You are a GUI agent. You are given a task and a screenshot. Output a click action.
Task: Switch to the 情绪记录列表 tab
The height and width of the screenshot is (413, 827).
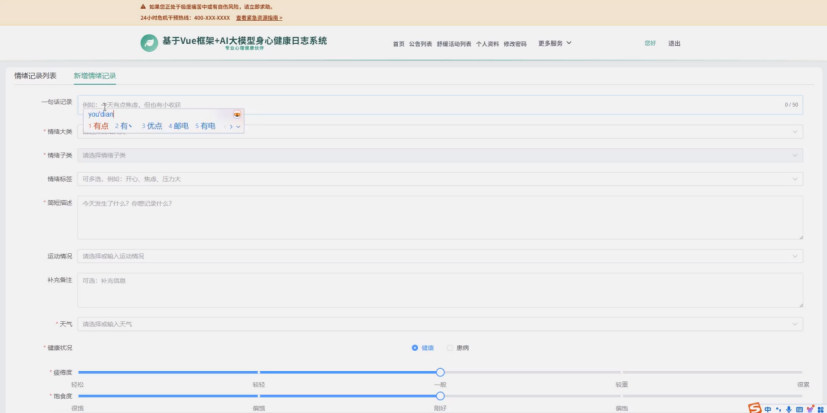click(x=35, y=75)
